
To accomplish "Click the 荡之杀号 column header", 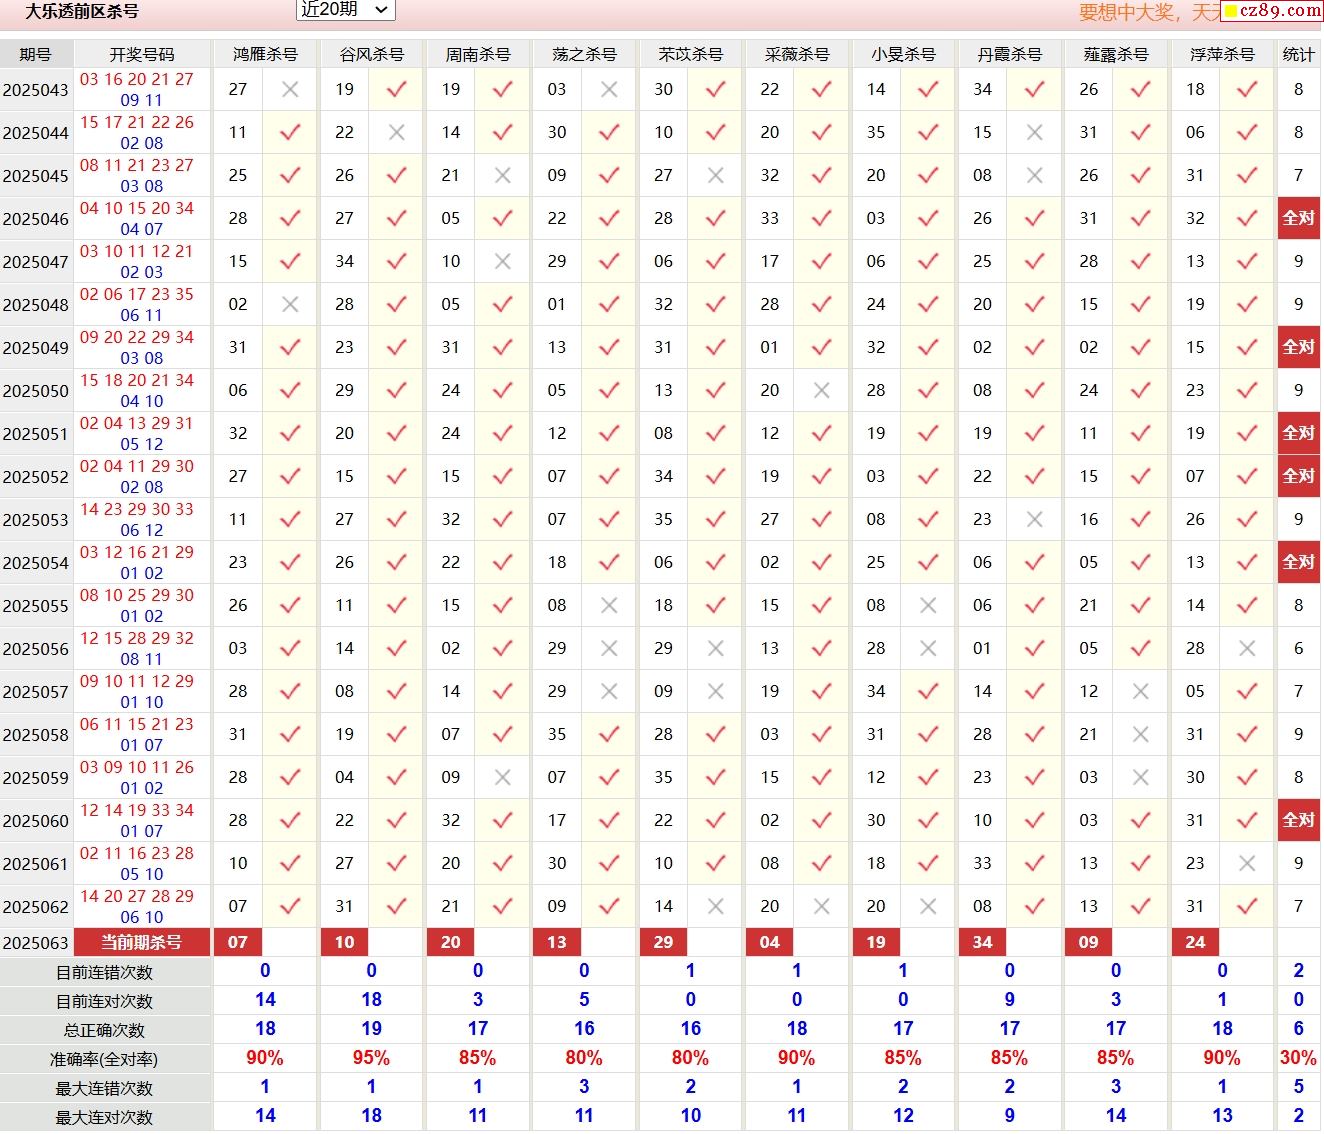I will point(584,54).
